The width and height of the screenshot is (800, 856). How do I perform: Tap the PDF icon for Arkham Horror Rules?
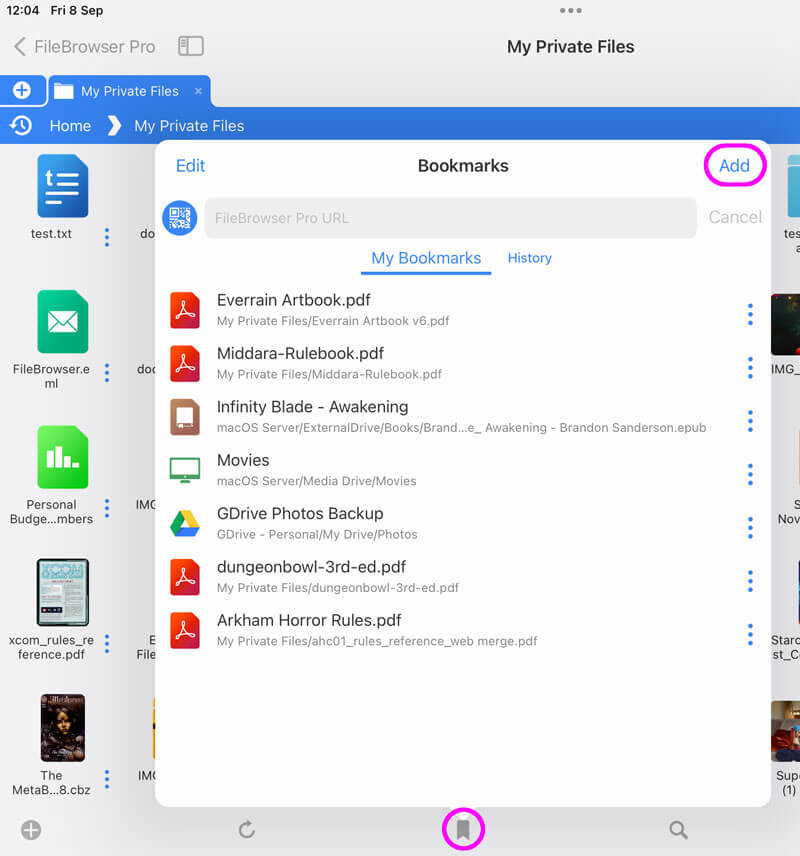pos(185,630)
